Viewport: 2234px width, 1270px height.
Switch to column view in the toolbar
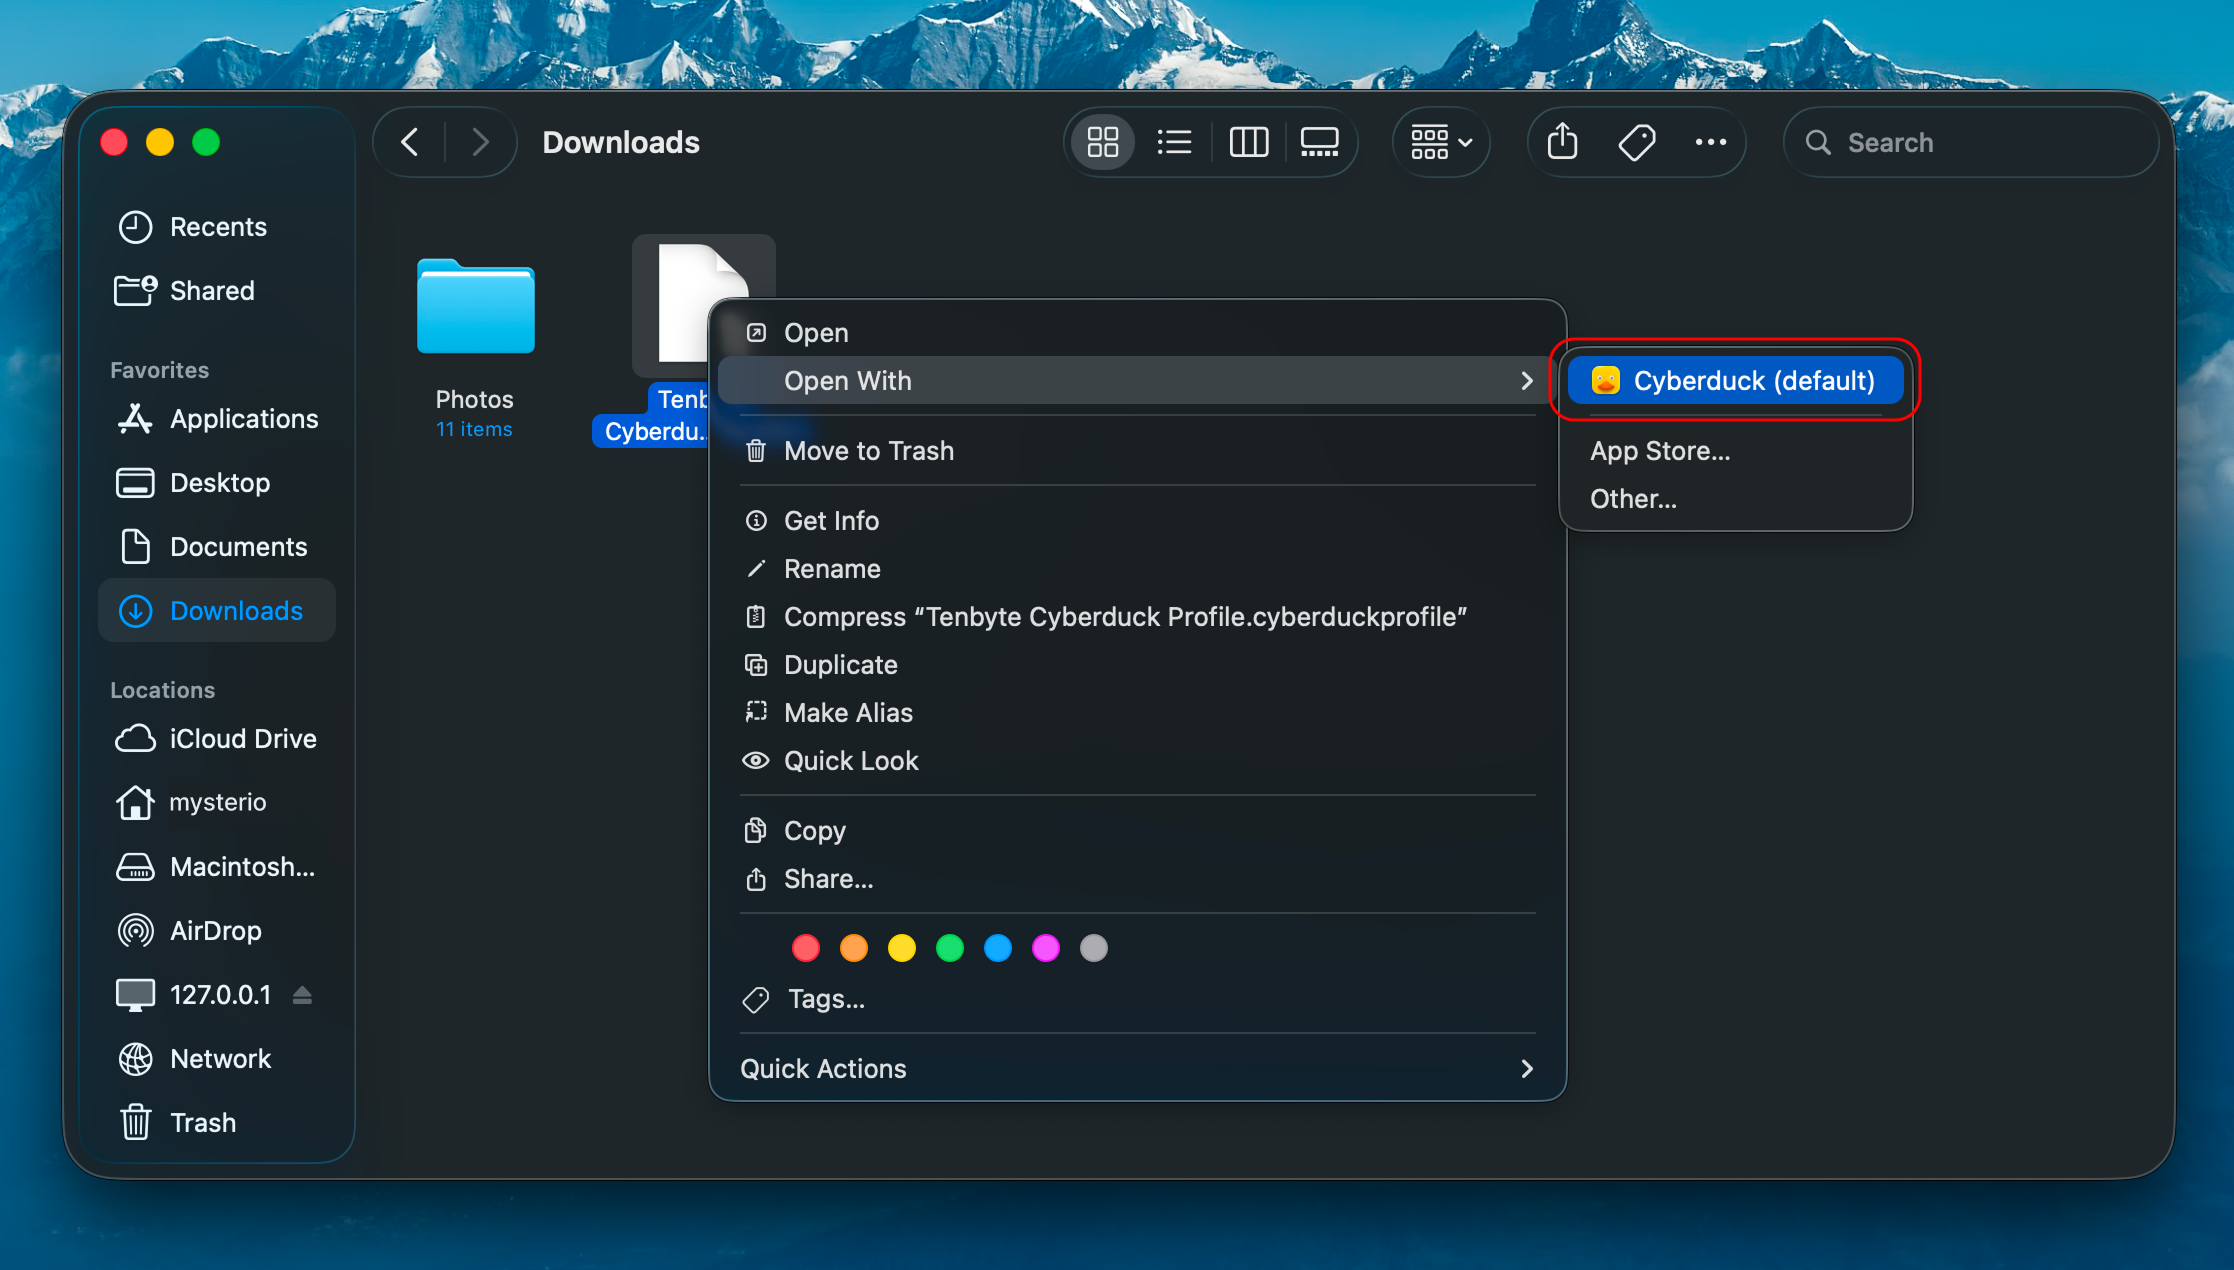click(1248, 142)
